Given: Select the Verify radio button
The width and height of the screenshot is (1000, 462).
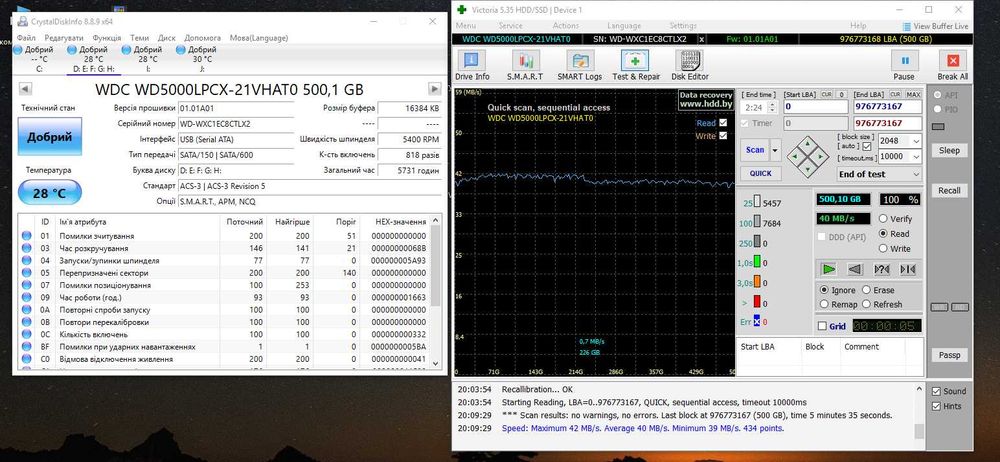Looking at the screenshot, I should (883, 218).
